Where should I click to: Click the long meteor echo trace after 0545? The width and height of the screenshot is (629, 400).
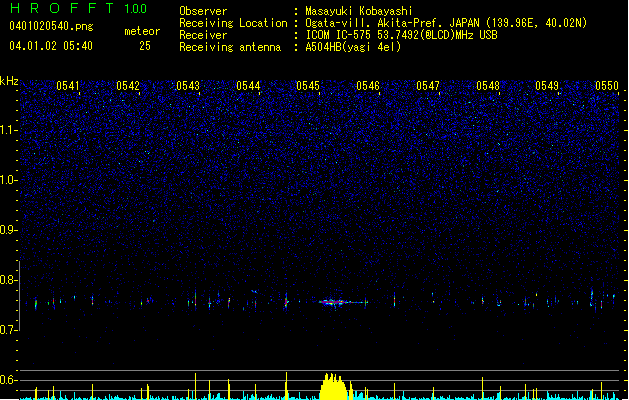pos(343,303)
